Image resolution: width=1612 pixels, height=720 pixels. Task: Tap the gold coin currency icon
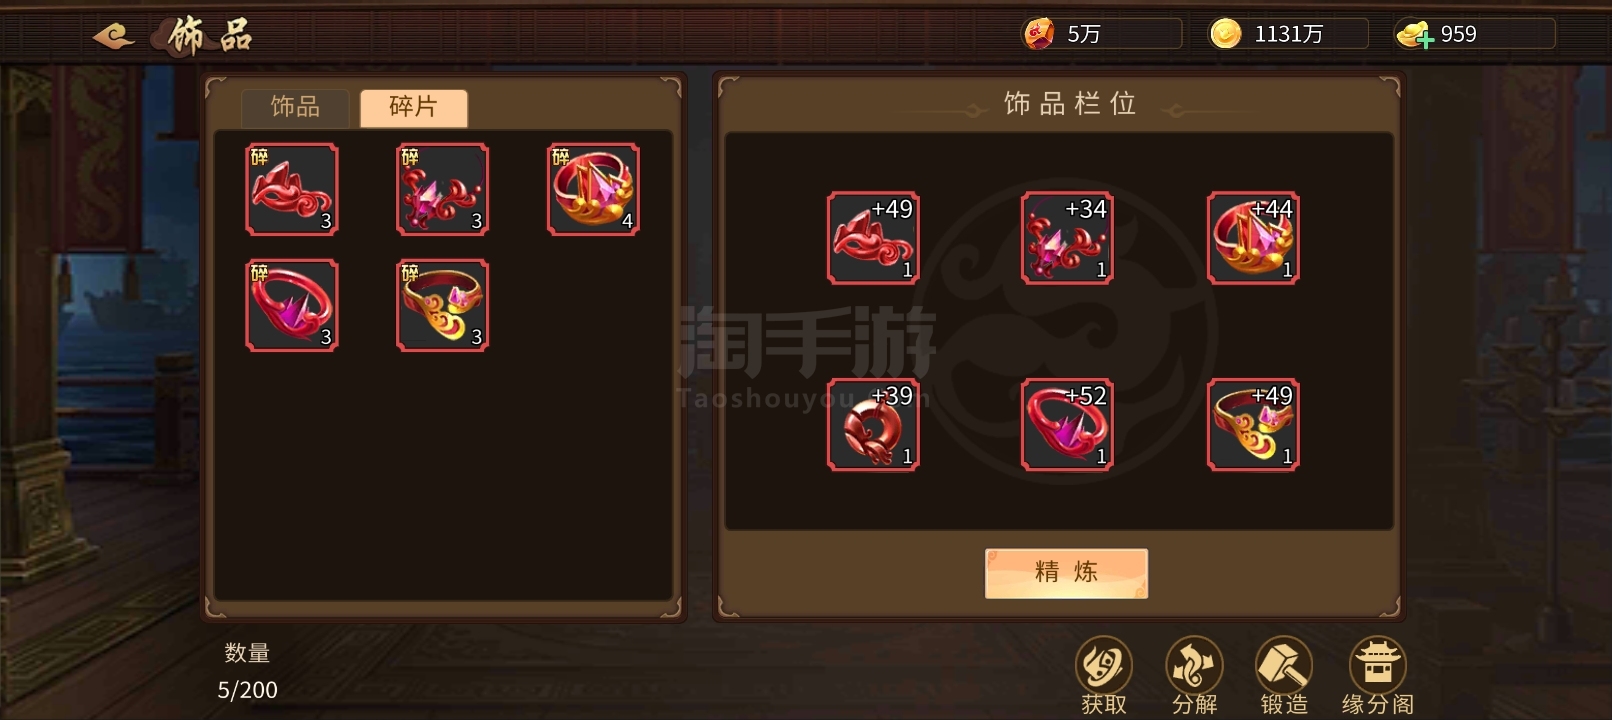pos(1225,34)
